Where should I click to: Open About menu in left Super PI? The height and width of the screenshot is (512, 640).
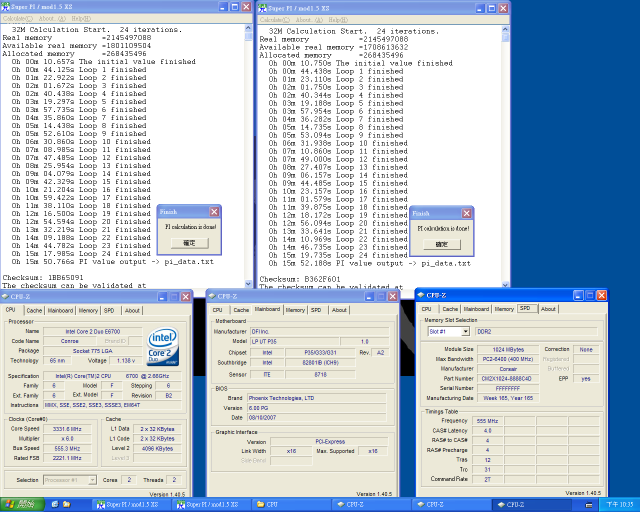click(52, 18)
